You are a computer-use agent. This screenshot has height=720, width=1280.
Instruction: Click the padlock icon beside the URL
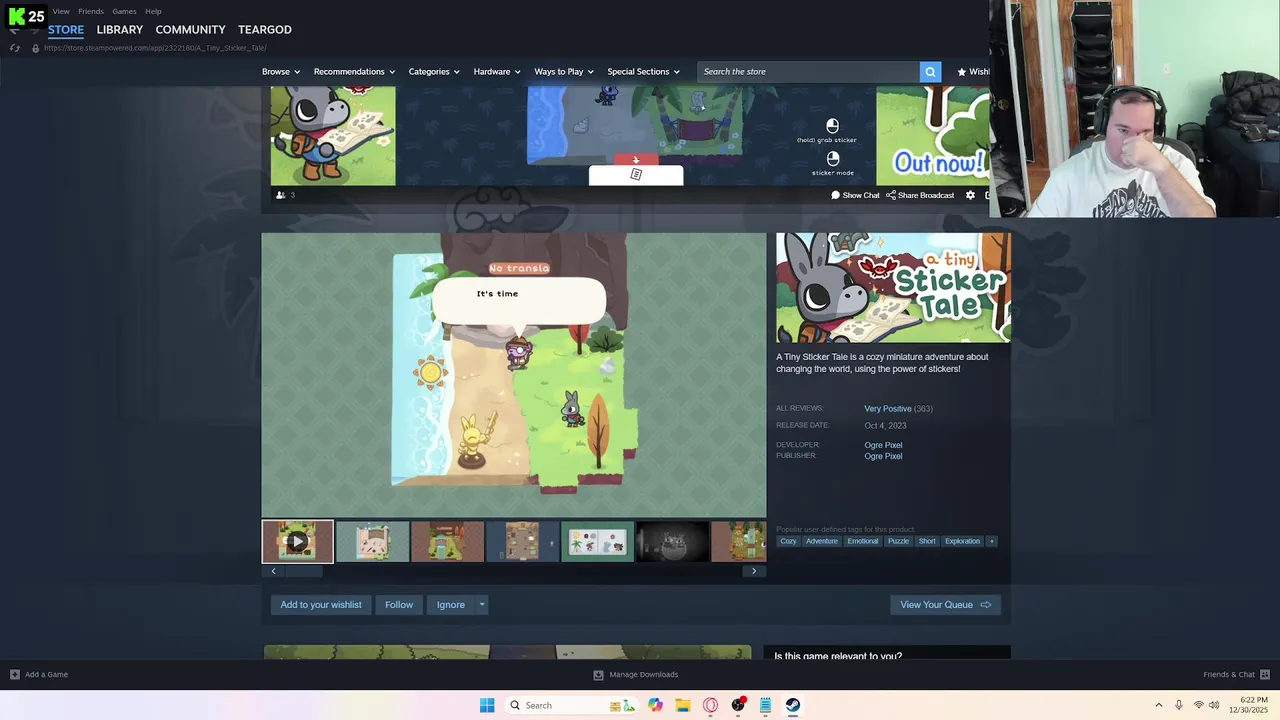(x=35, y=48)
